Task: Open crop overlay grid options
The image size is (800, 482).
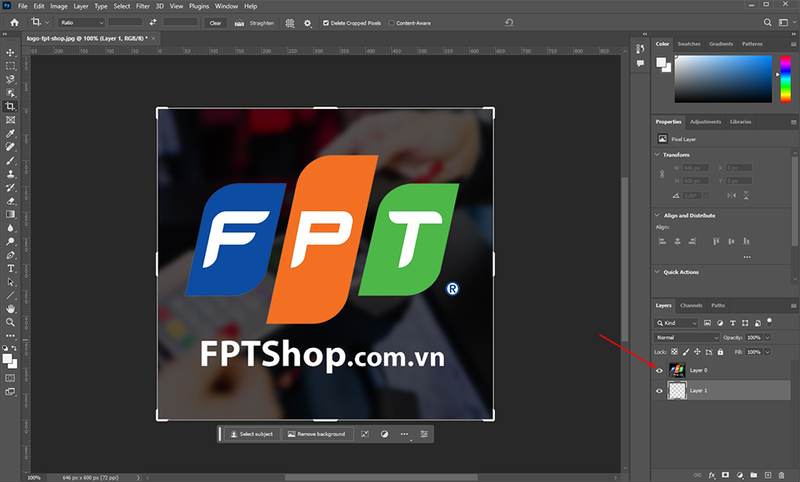Action: (x=290, y=23)
